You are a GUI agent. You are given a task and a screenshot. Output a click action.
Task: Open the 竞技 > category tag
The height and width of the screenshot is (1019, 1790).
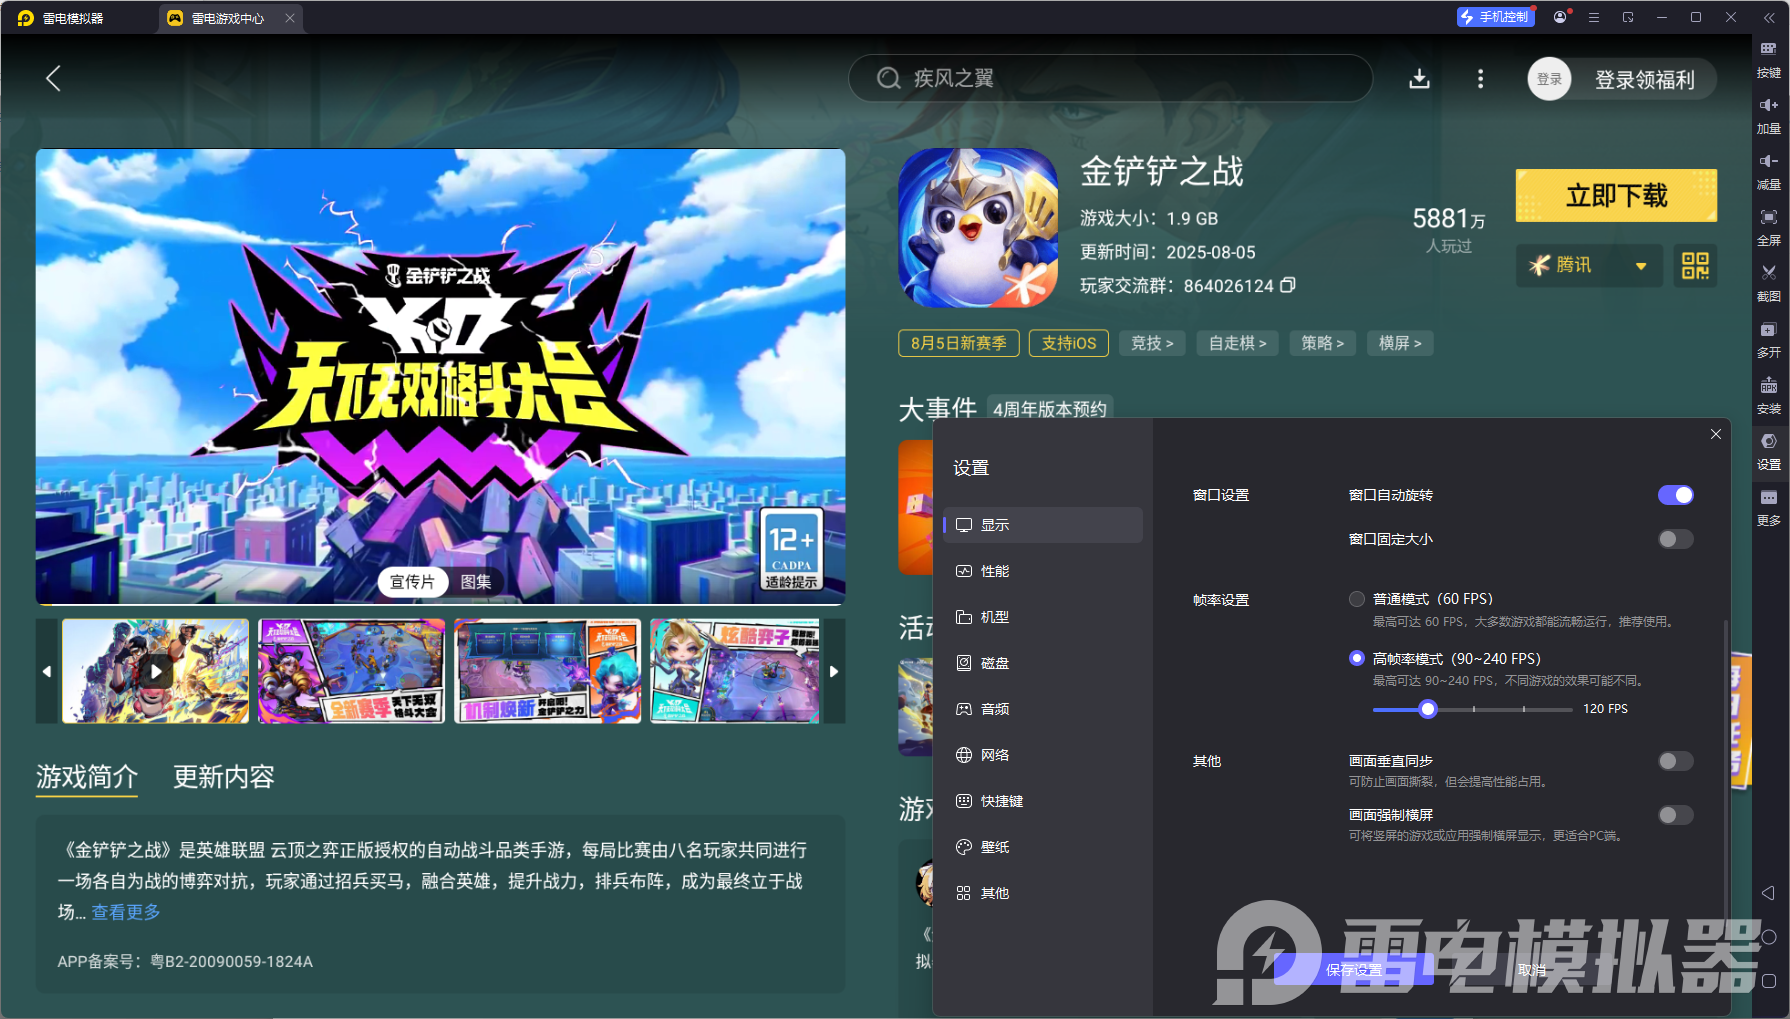pyautogui.click(x=1152, y=343)
